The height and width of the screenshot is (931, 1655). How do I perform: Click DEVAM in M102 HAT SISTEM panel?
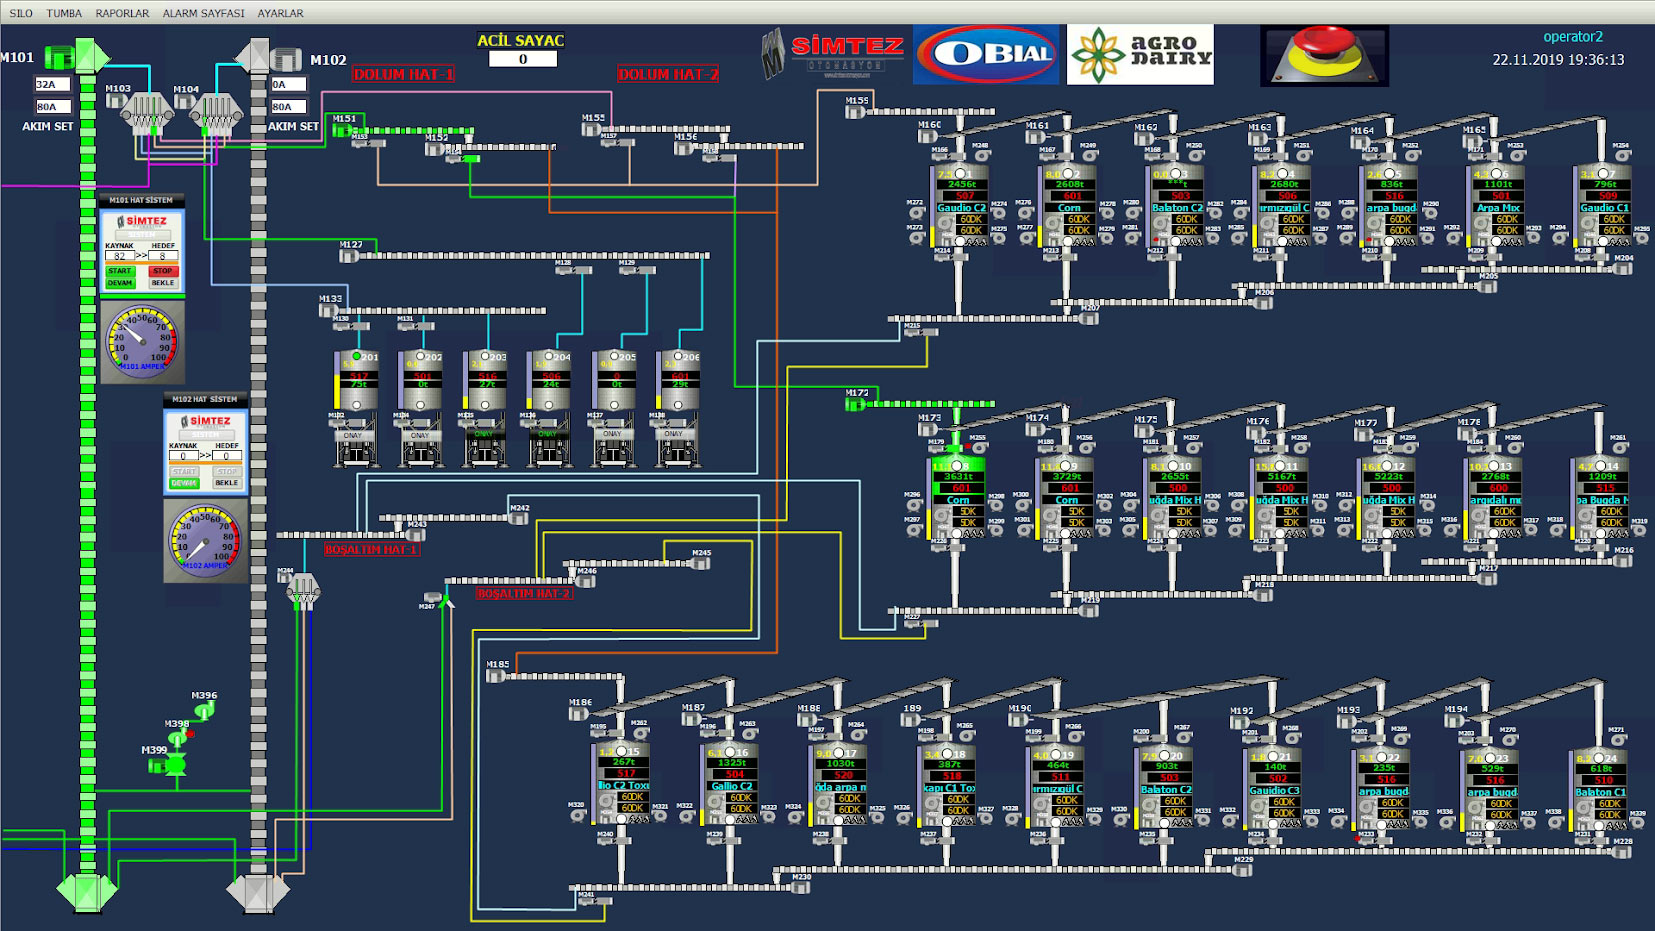point(184,483)
